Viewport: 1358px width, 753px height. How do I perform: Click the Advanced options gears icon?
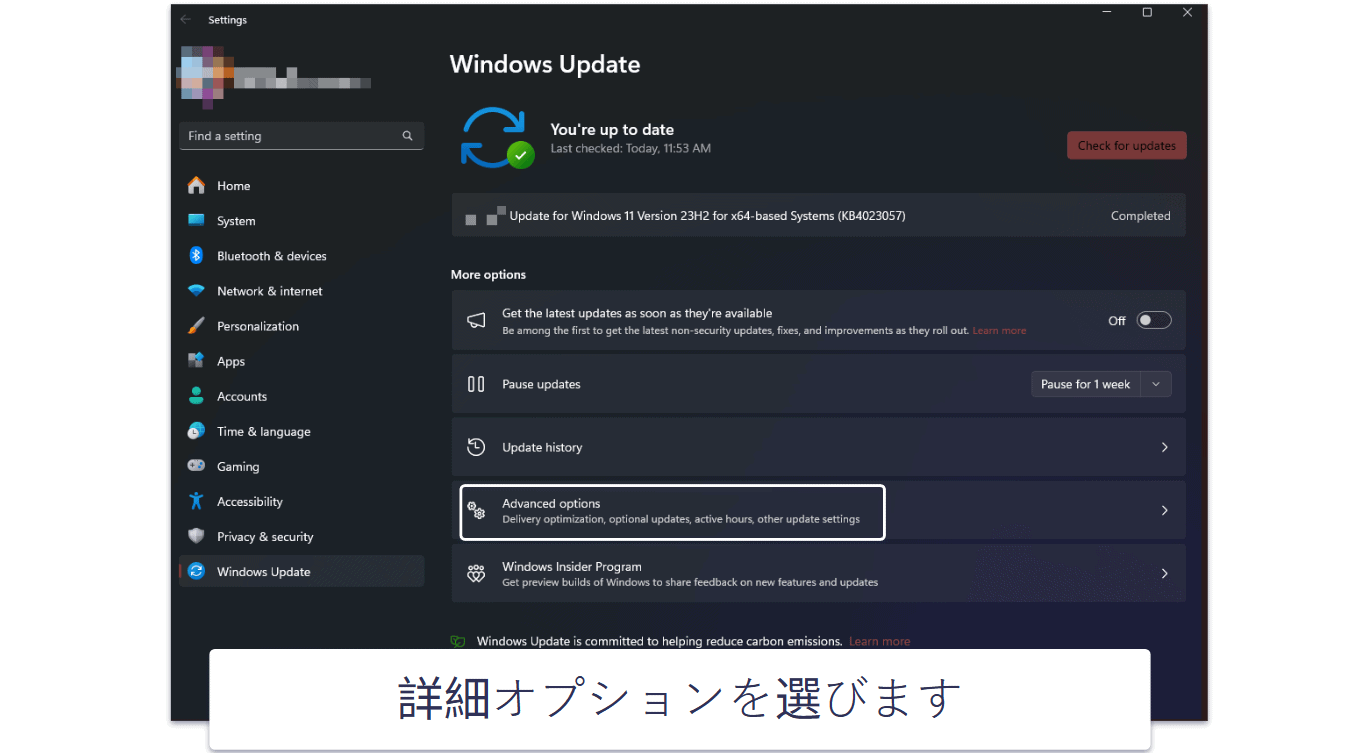476,511
